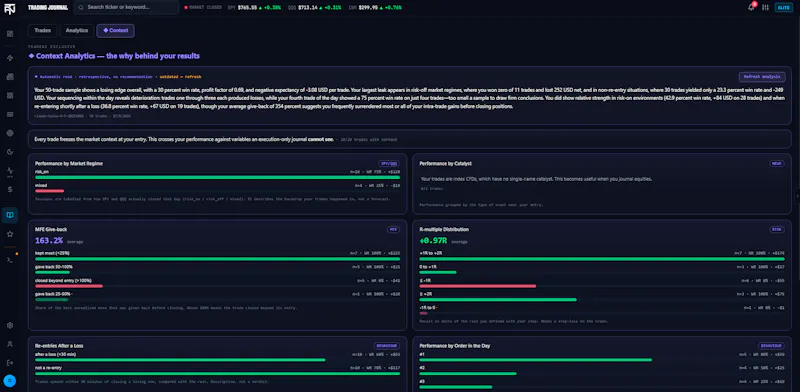Viewport: 800px width, 392px height.
Task: Click the RISK tag on R-multiple card
Action: click(x=777, y=230)
